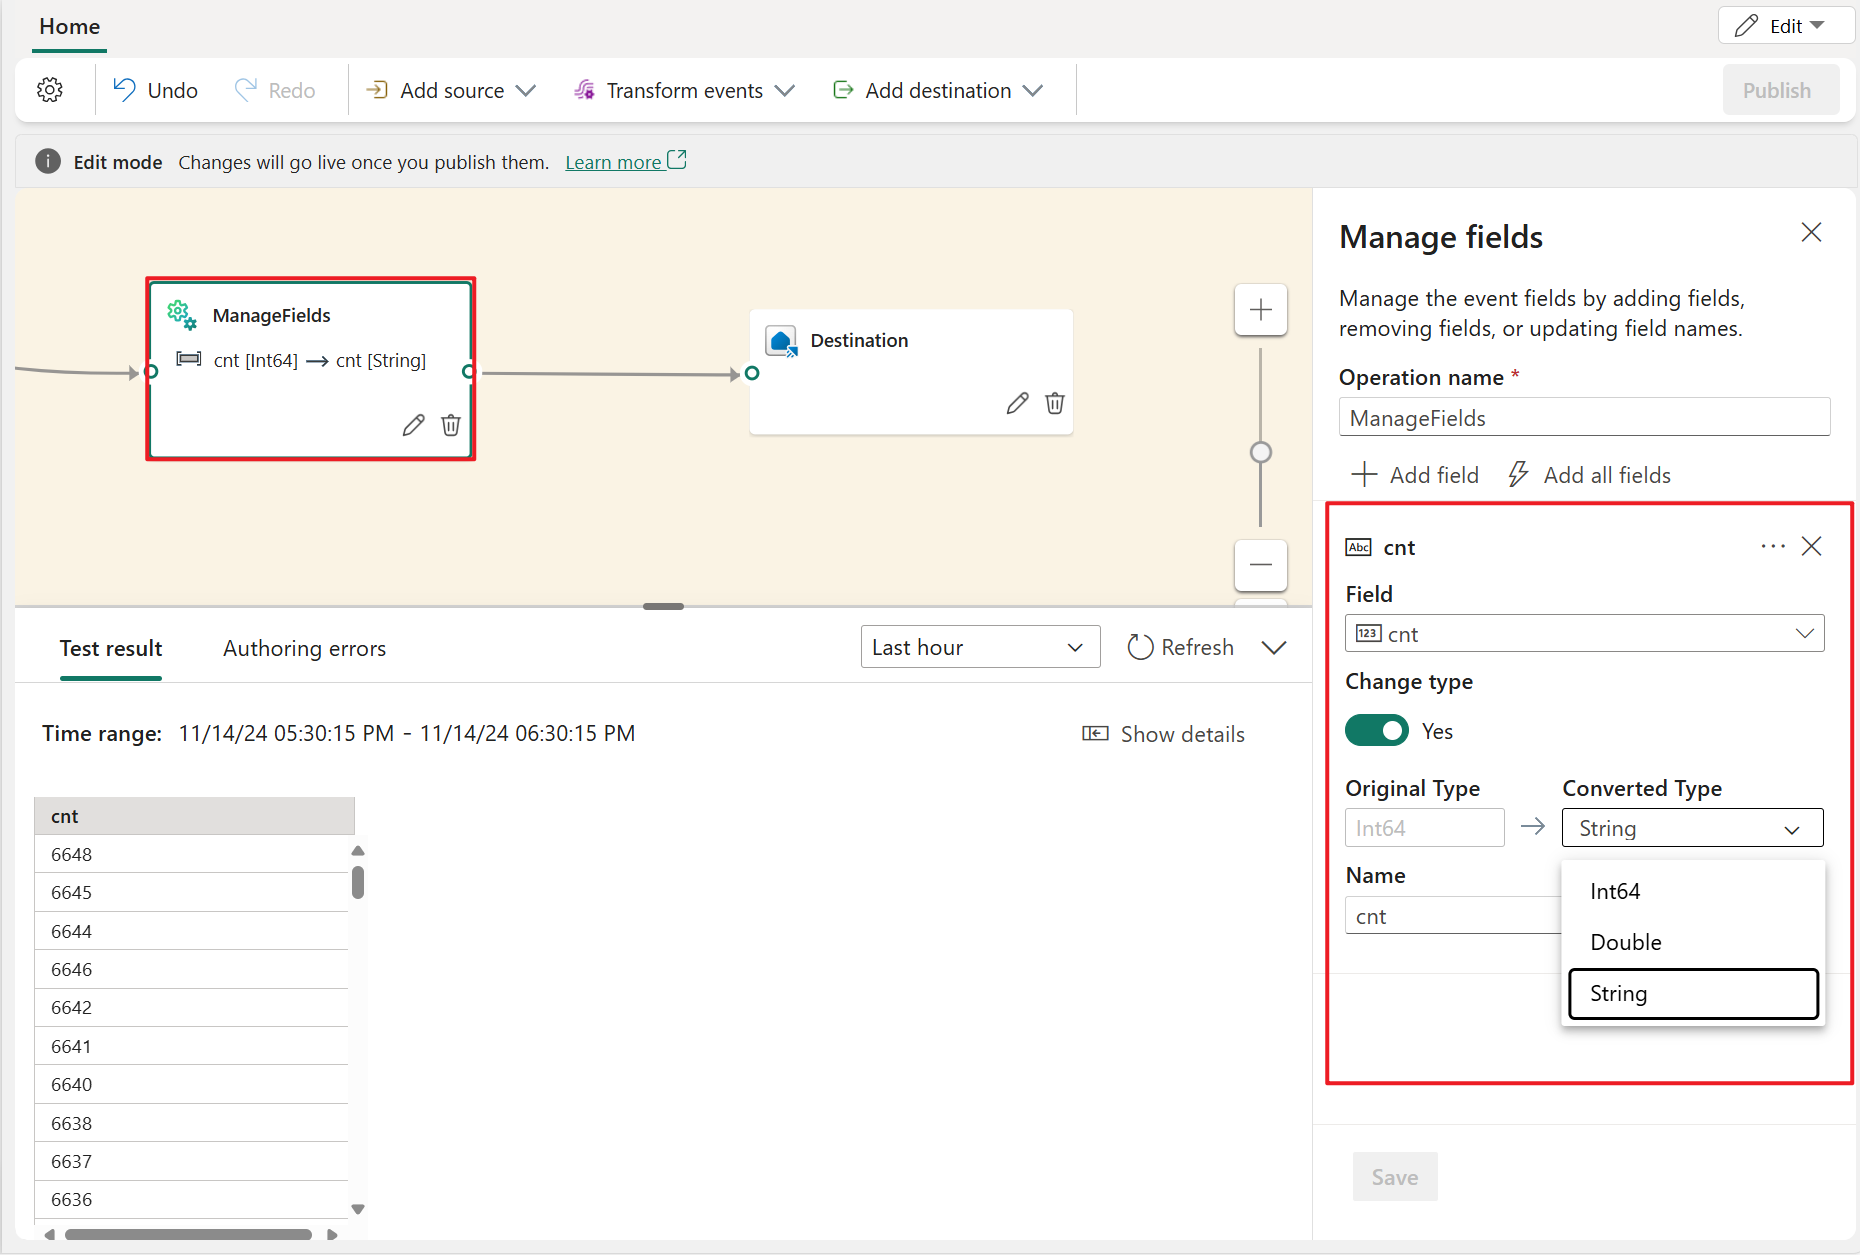Edit the Destination node with pencil icon
Screen dimensions: 1860x1255
[1017, 403]
